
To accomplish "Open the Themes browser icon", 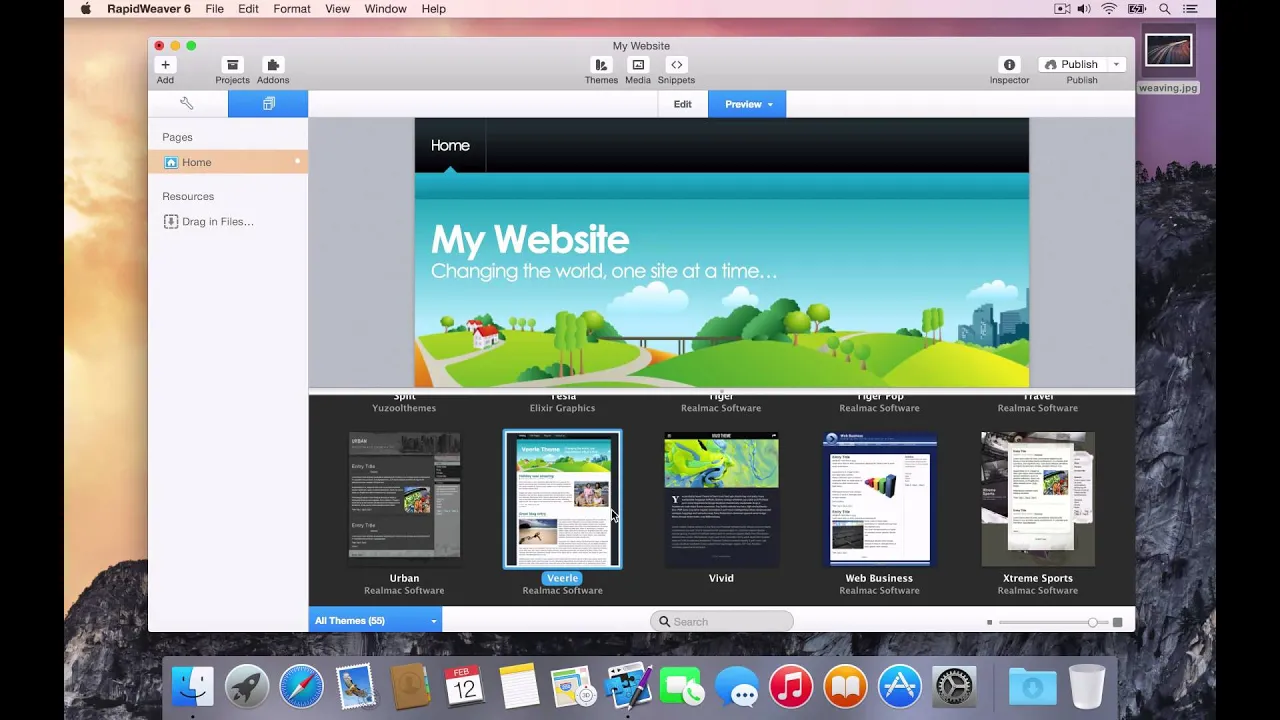I will click(x=601, y=65).
